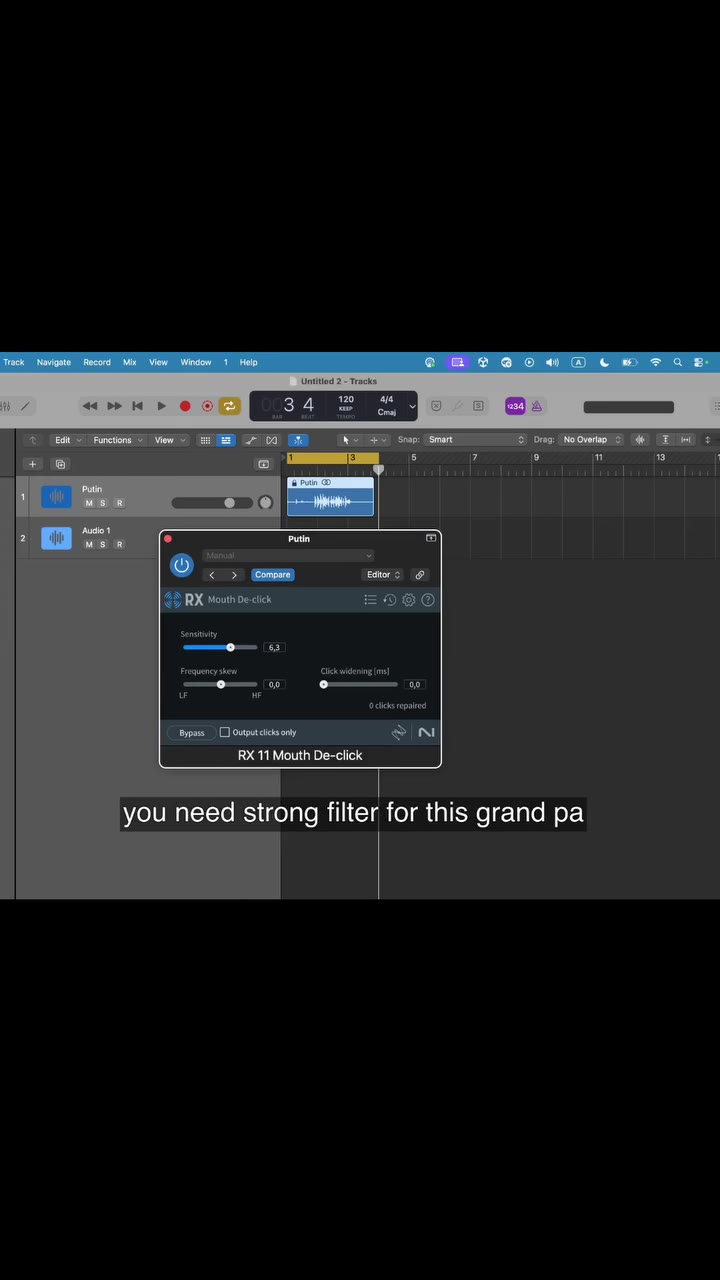Click the Bypass button
This screenshot has height=1280, width=720.
192,733
